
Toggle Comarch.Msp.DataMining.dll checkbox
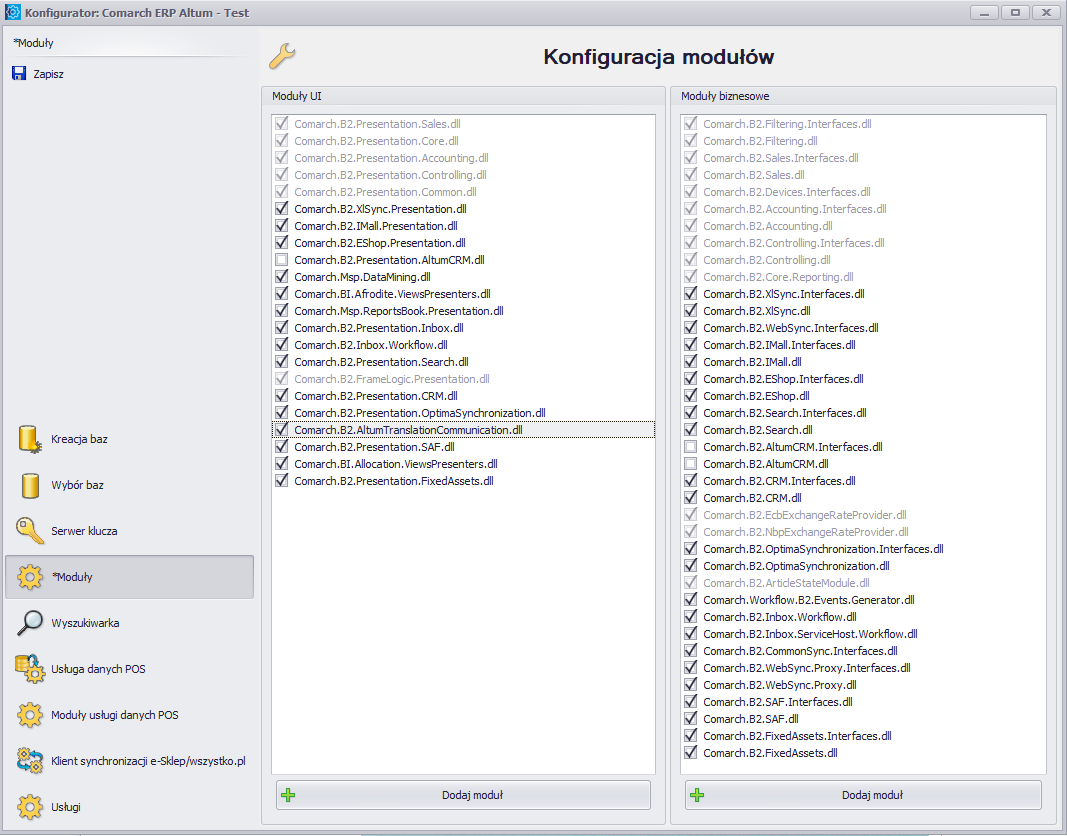click(282, 276)
